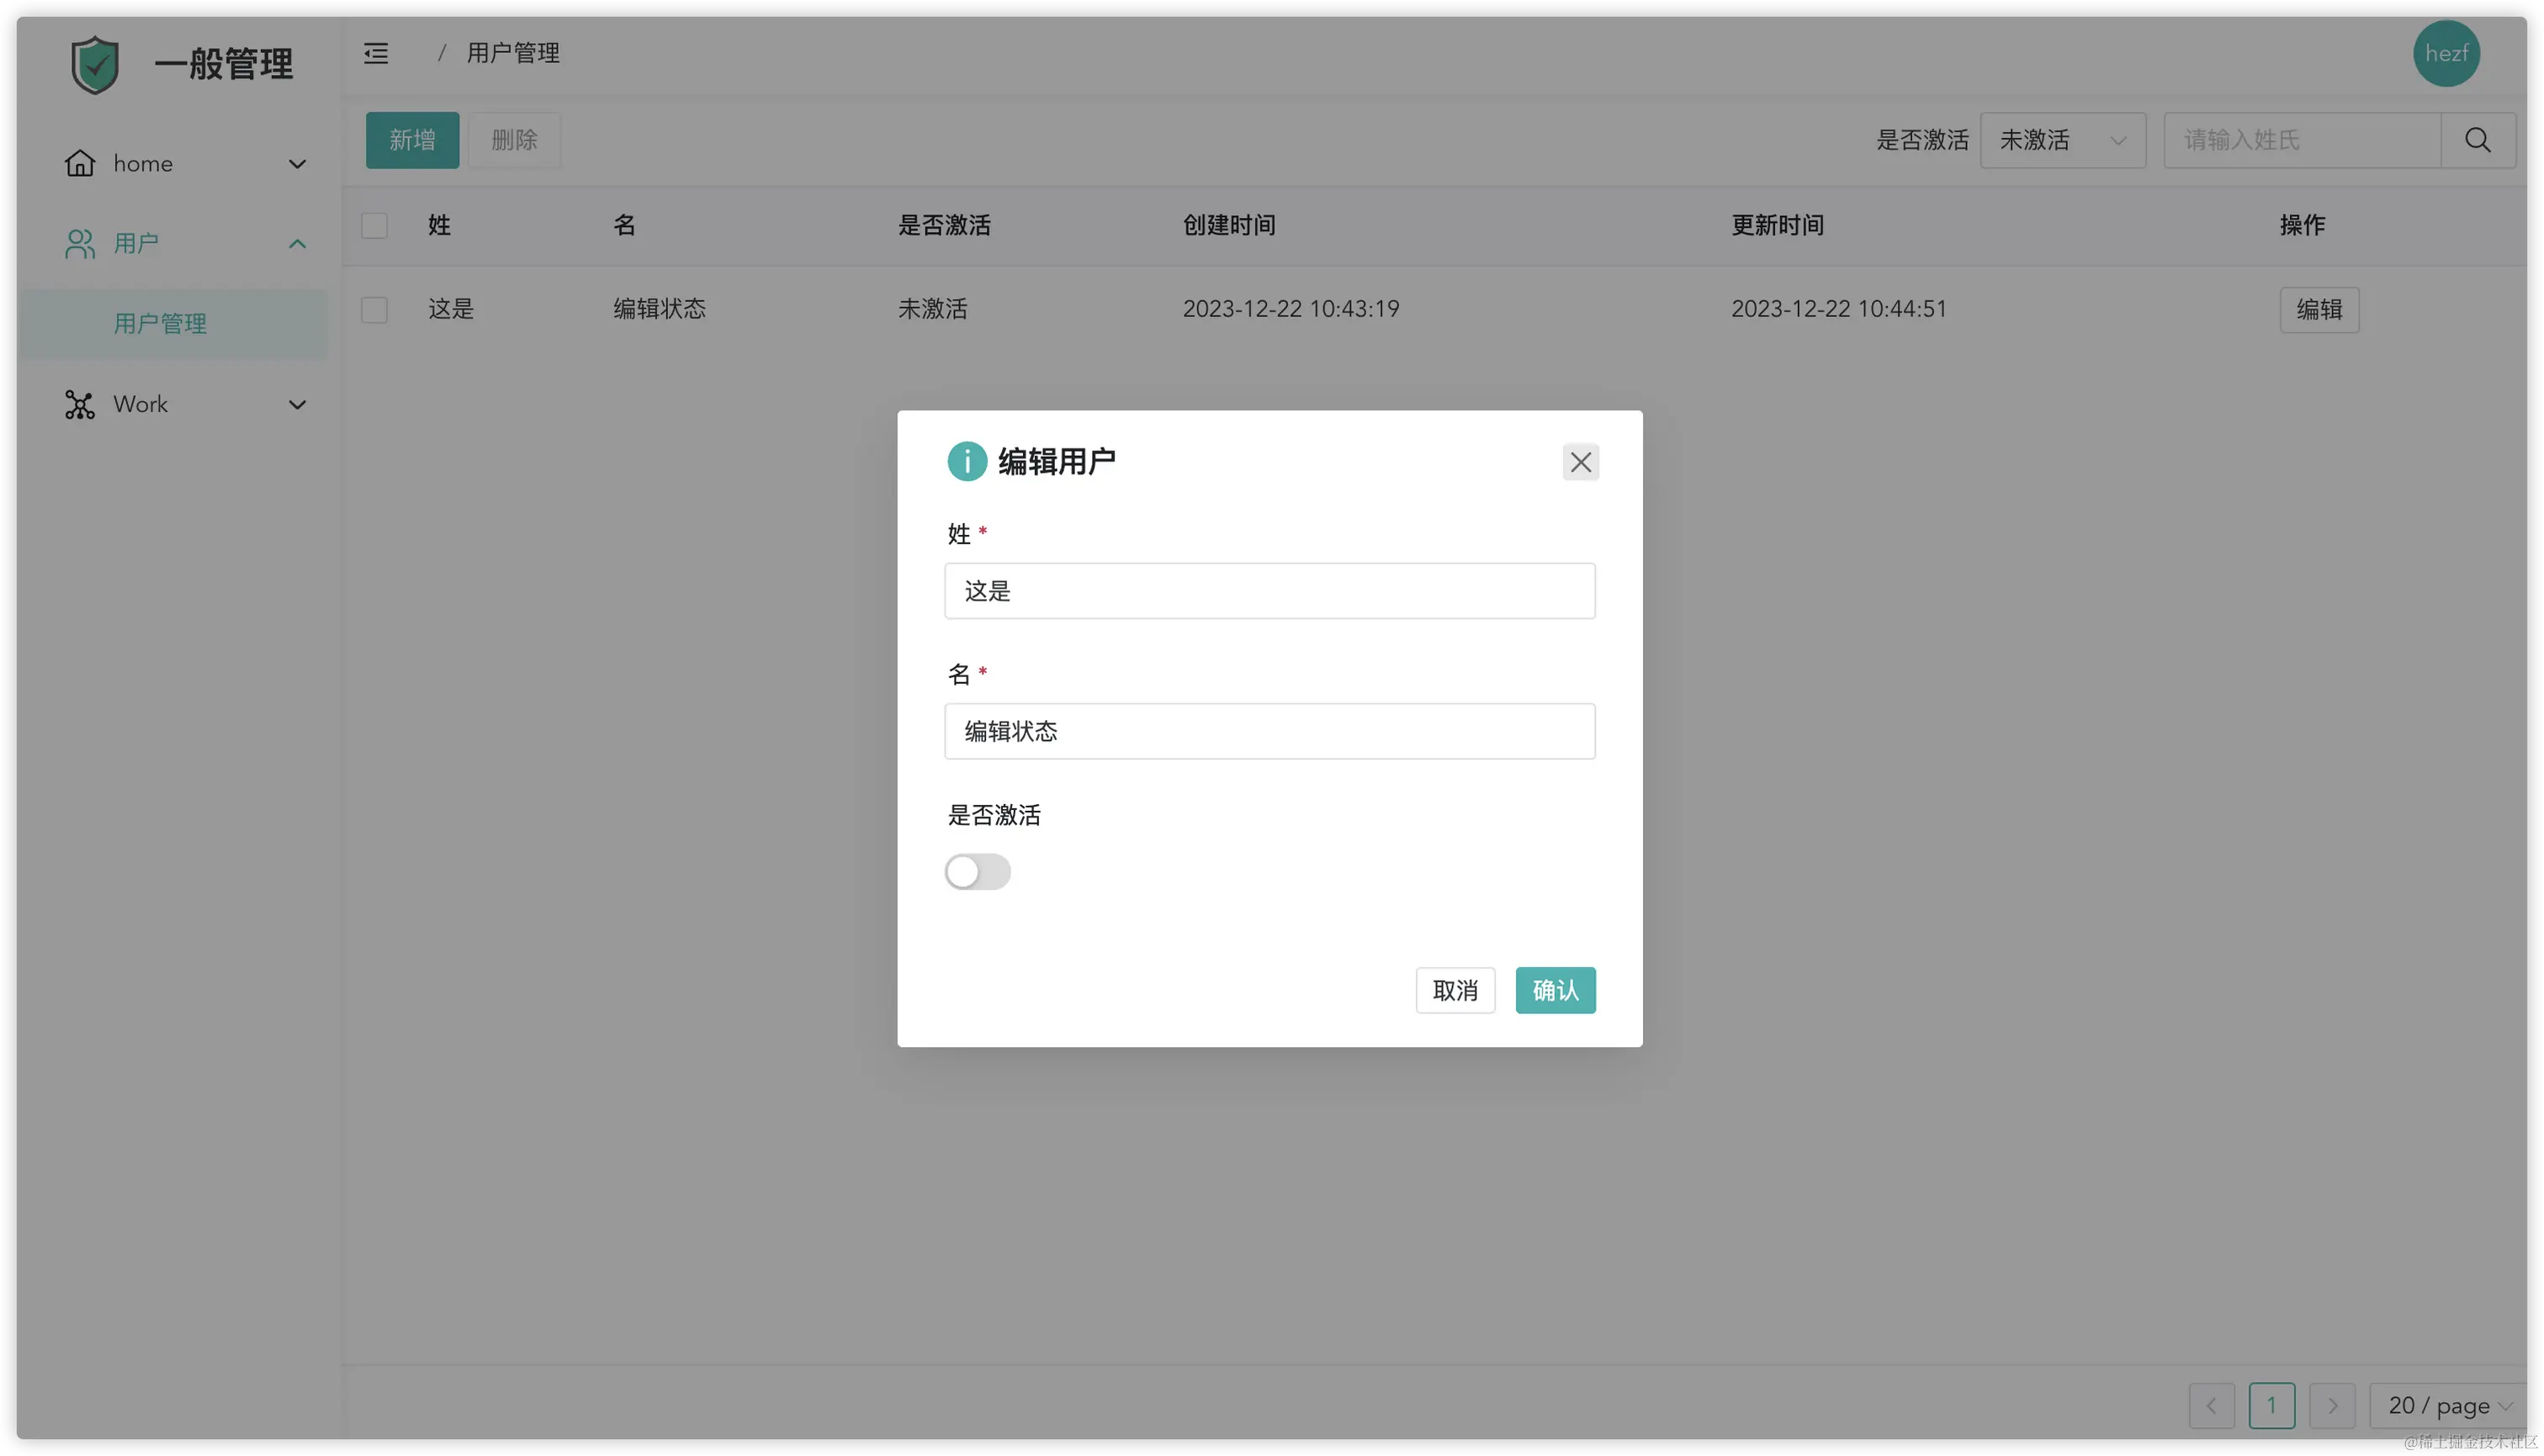Click the Work network icon
Screen dimensions: 2544x1456
(80, 404)
